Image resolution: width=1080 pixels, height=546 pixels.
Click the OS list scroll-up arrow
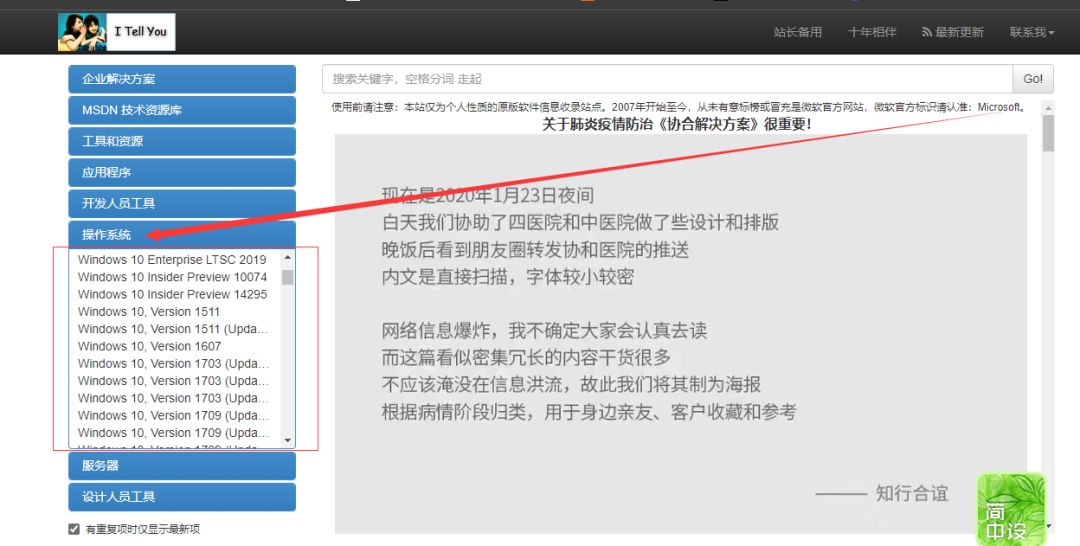(288, 258)
